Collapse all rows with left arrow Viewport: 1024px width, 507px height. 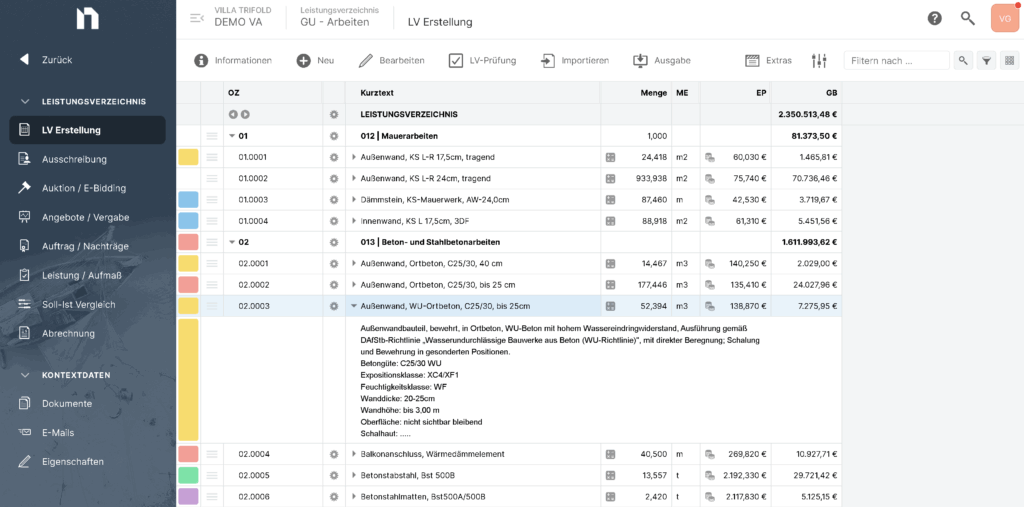233,115
